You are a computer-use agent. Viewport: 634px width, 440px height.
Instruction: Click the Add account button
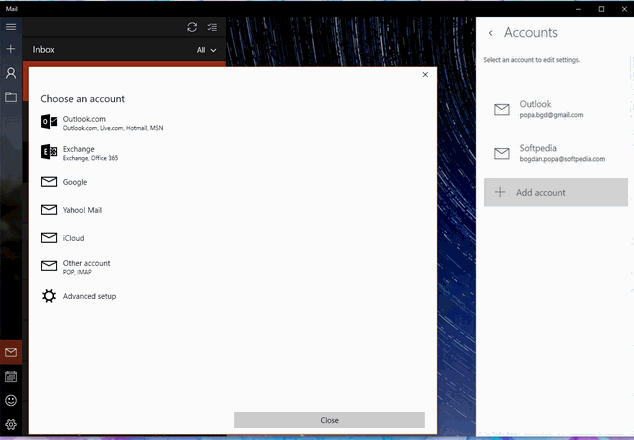click(x=556, y=192)
